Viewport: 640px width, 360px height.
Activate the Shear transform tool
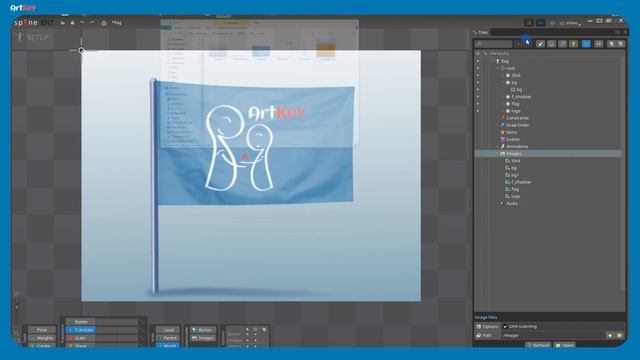point(81,345)
